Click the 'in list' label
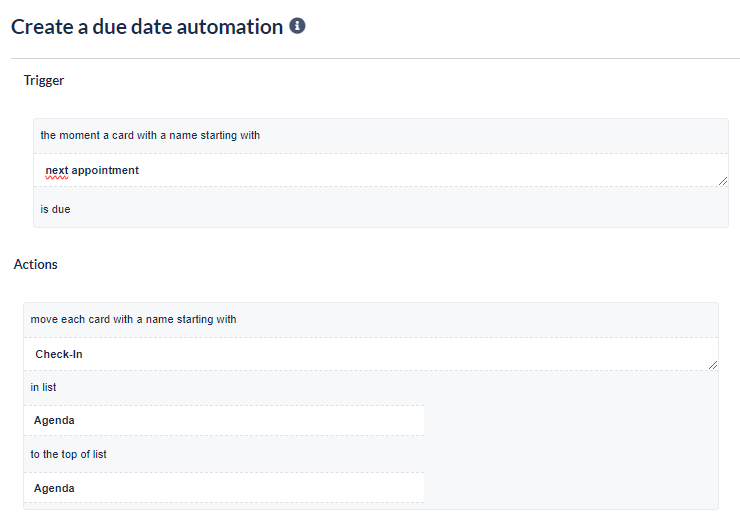Image resolution: width=740 pixels, height=528 pixels. 43,387
